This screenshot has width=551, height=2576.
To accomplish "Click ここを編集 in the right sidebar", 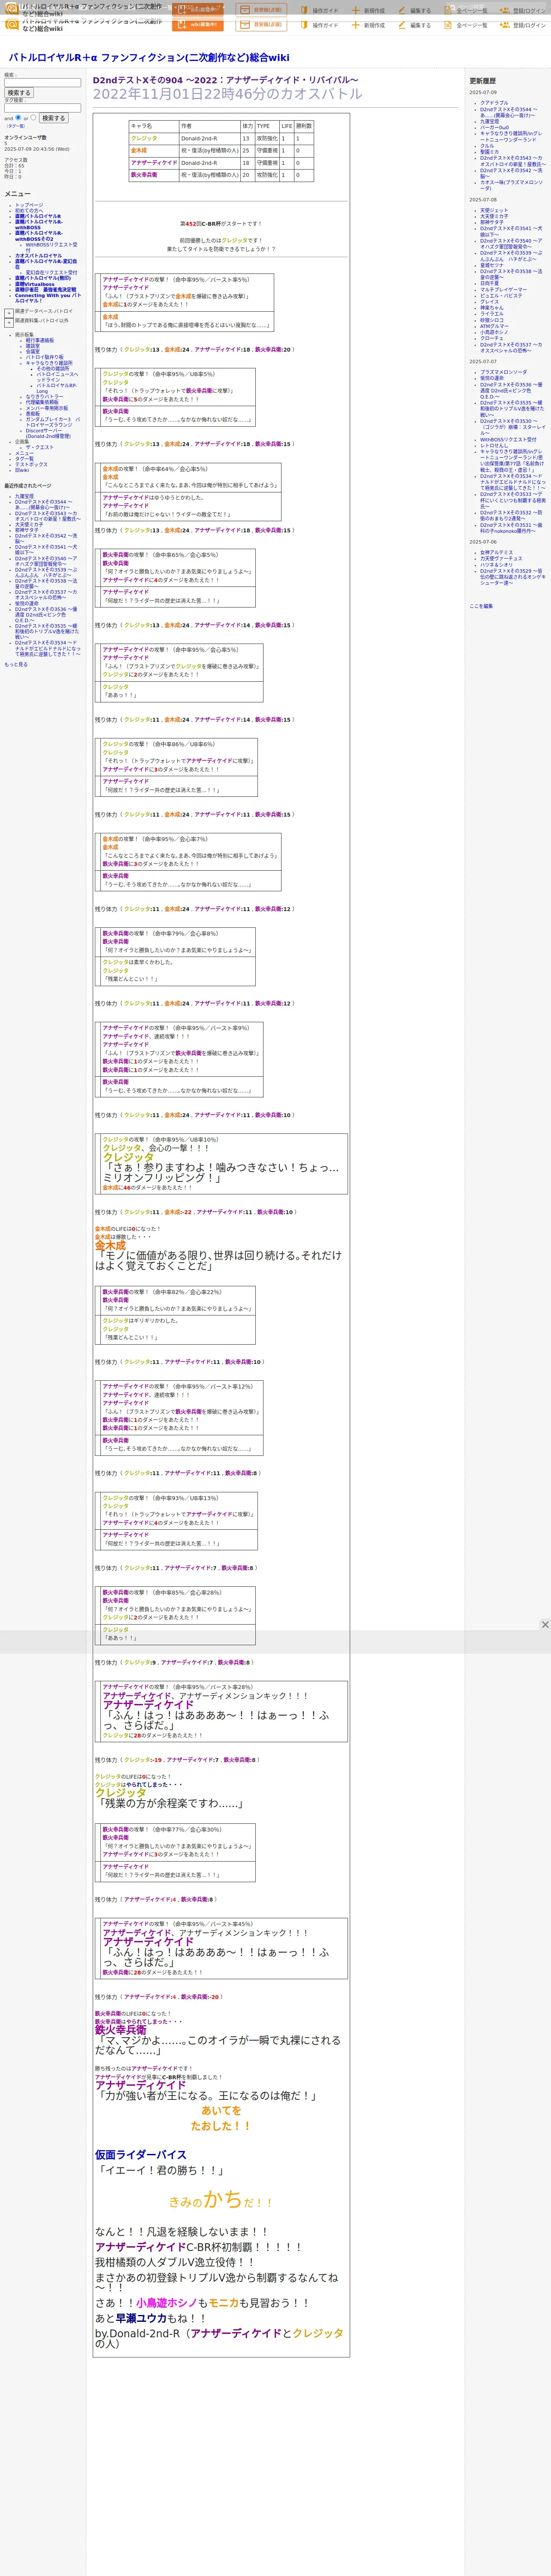I will point(481,606).
